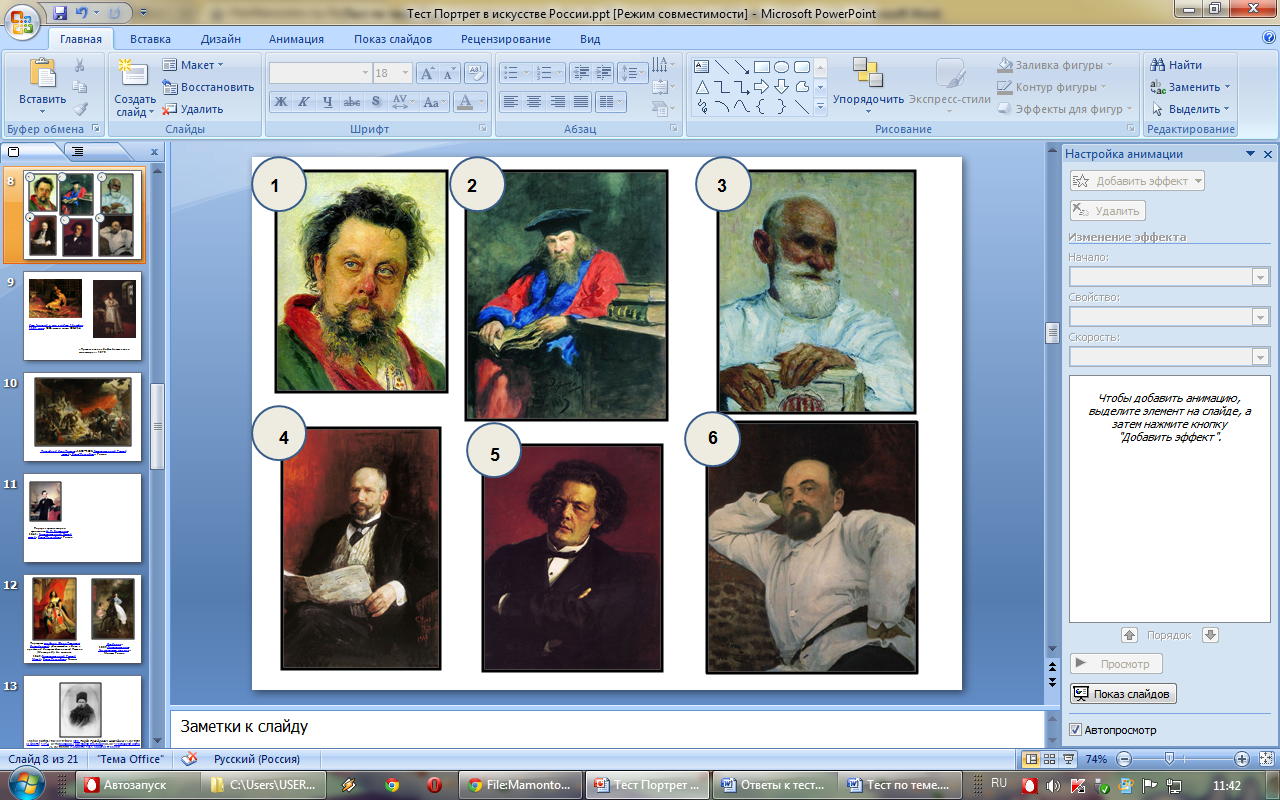Viewport: 1280px width, 800px height.
Task: Open the font color dropdown arrow
Action: pos(483,102)
